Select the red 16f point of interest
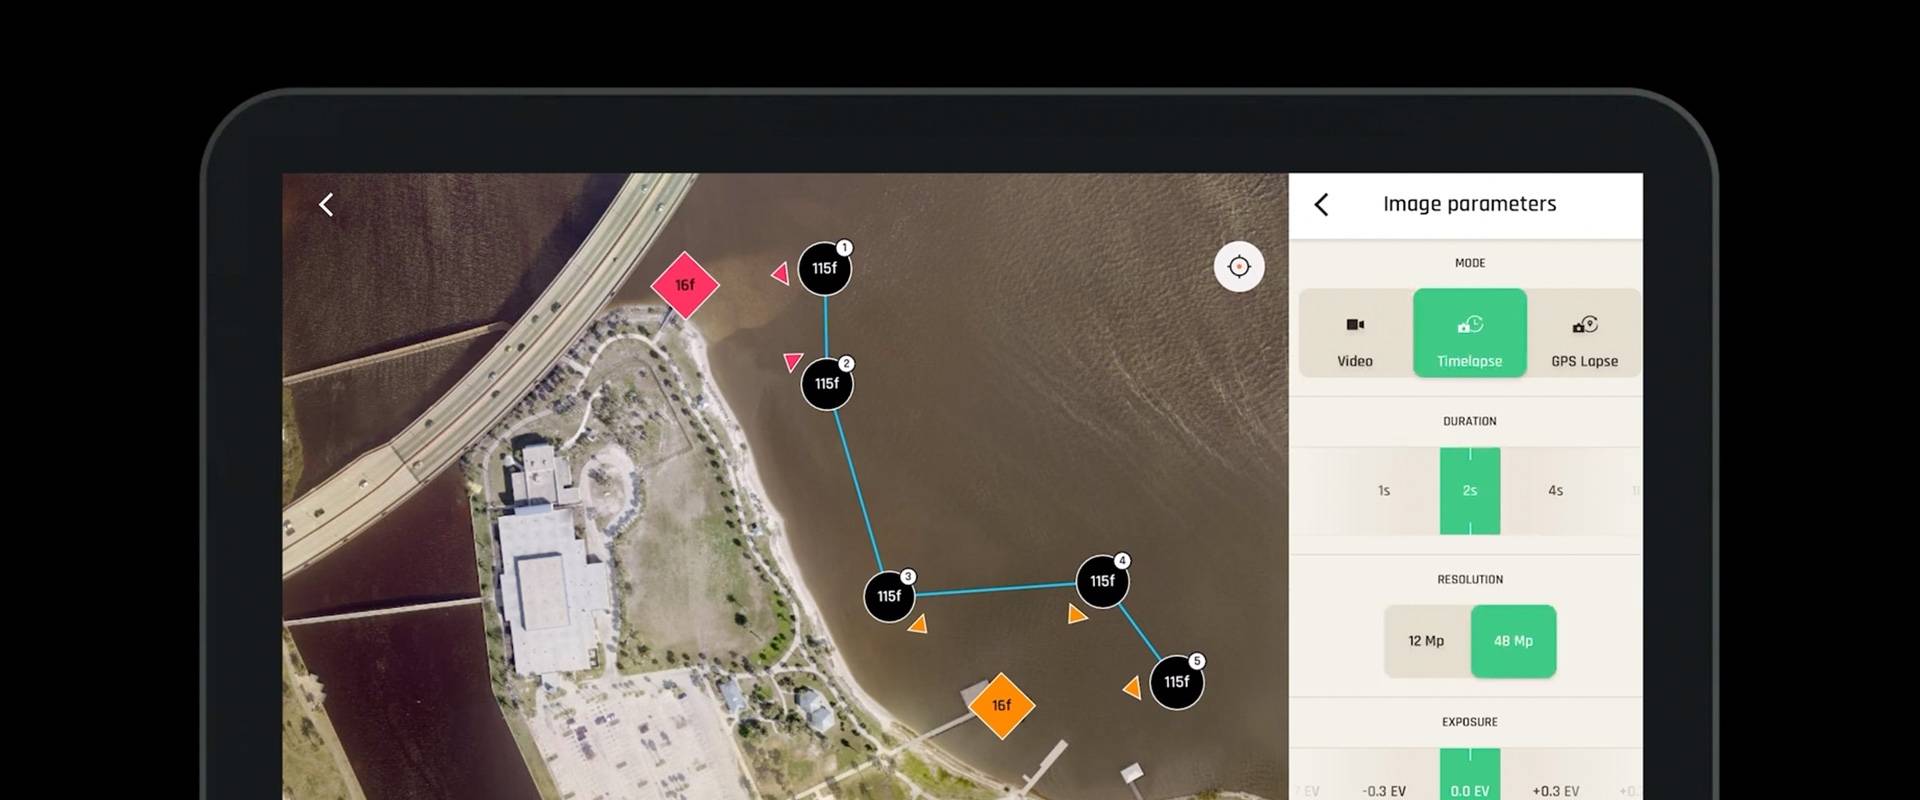 (x=685, y=285)
